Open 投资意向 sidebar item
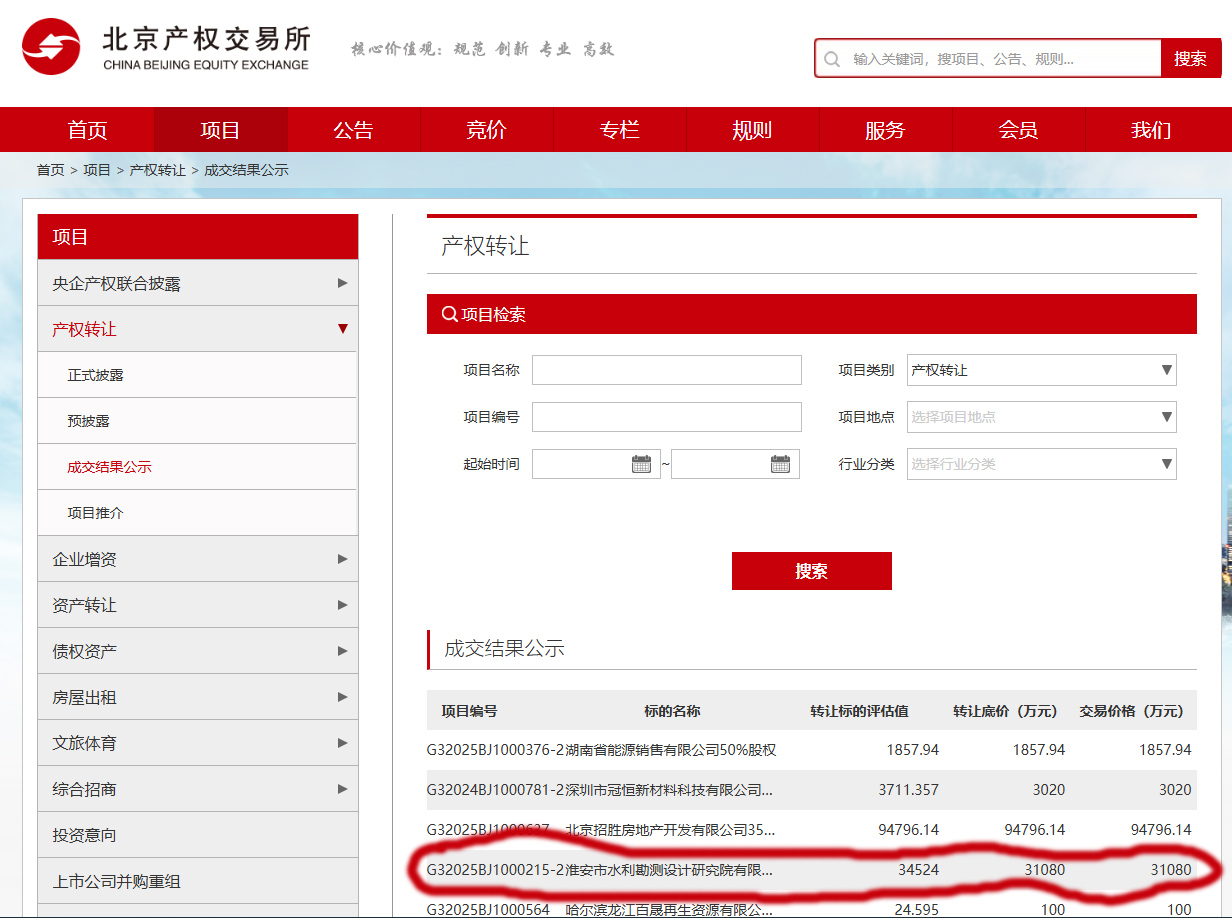The width and height of the screenshot is (1232, 918). tap(197, 835)
